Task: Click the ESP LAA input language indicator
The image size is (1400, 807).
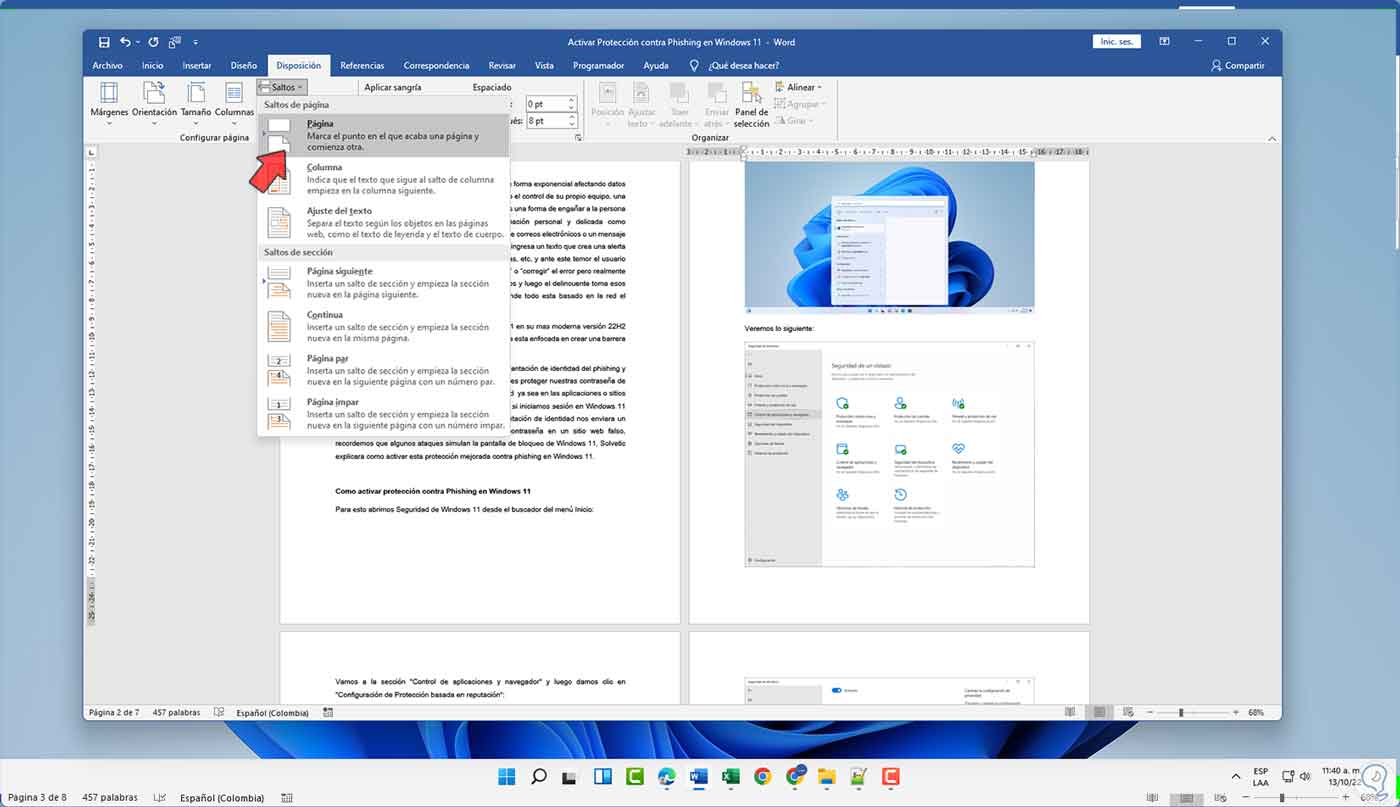Action: pos(1262,777)
